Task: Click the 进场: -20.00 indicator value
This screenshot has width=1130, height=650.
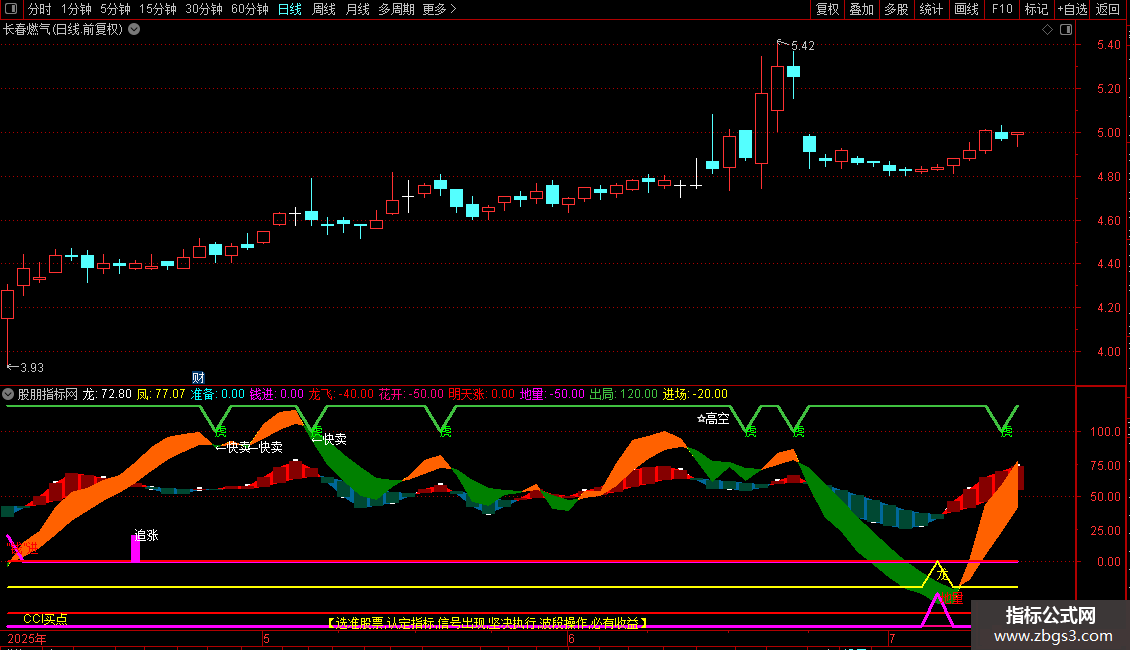Action: click(x=695, y=394)
